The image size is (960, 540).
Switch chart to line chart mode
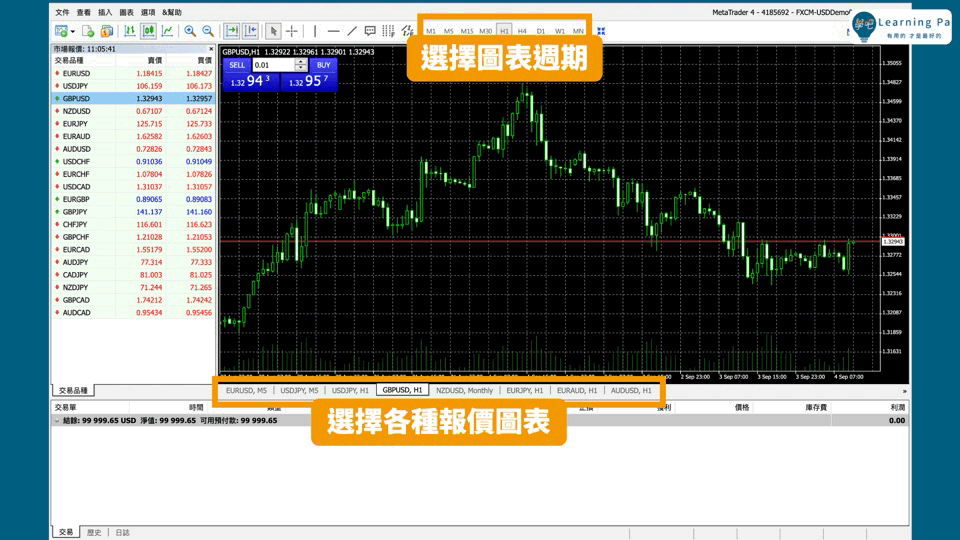(167, 31)
